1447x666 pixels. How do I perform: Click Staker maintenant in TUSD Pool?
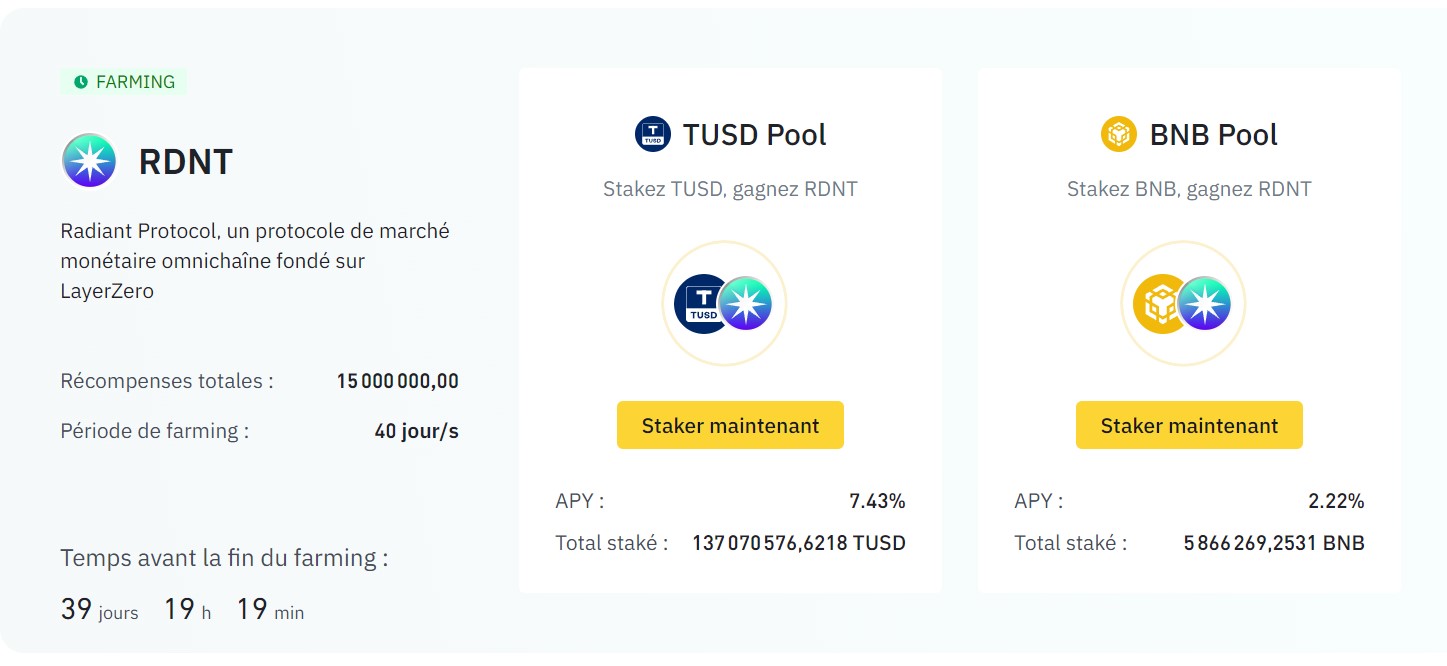click(729, 424)
